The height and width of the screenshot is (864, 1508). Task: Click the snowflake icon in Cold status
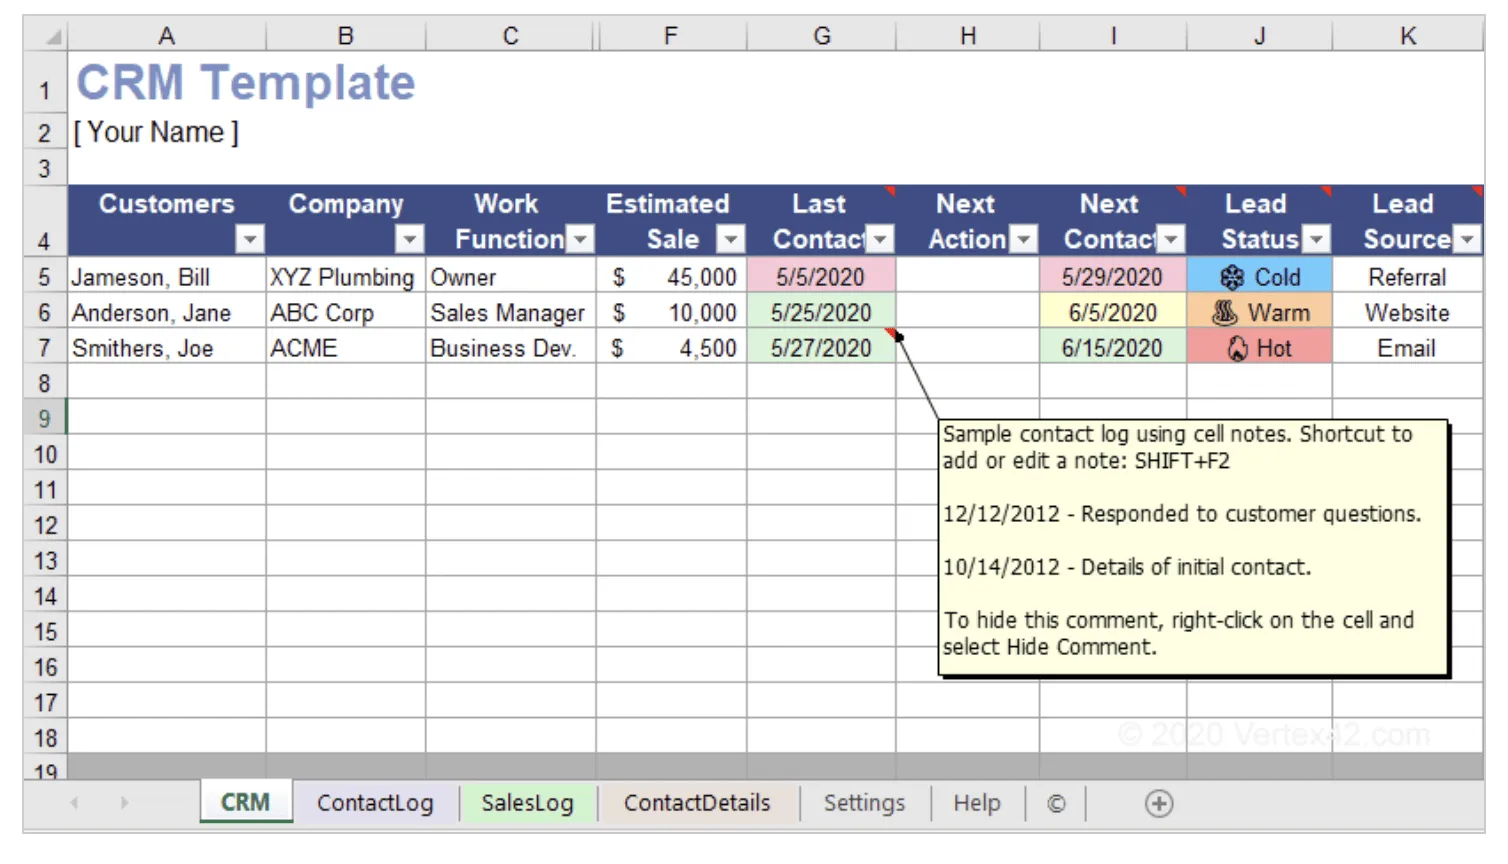(1233, 277)
